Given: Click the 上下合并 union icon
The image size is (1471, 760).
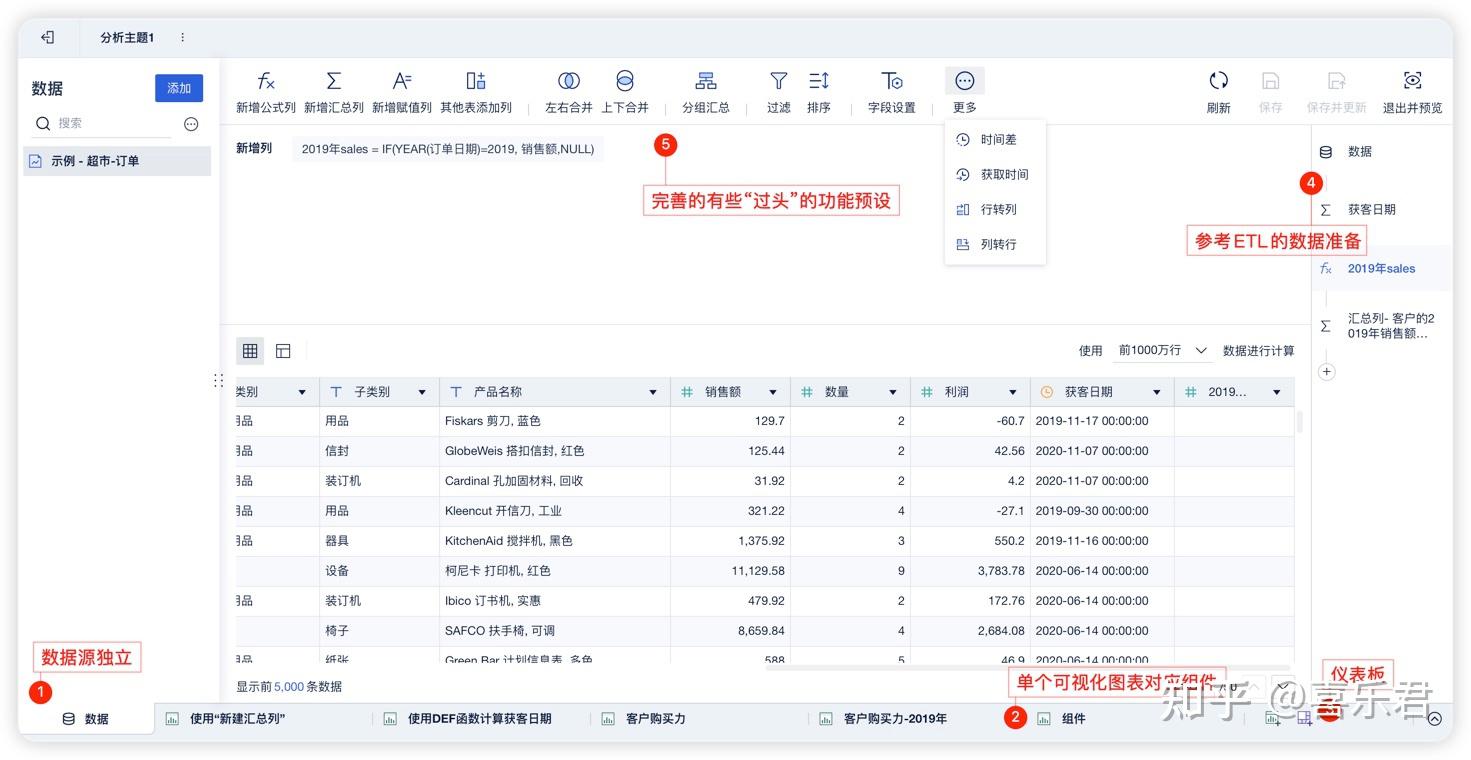Looking at the screenshot, I should [x=625, y=90].
